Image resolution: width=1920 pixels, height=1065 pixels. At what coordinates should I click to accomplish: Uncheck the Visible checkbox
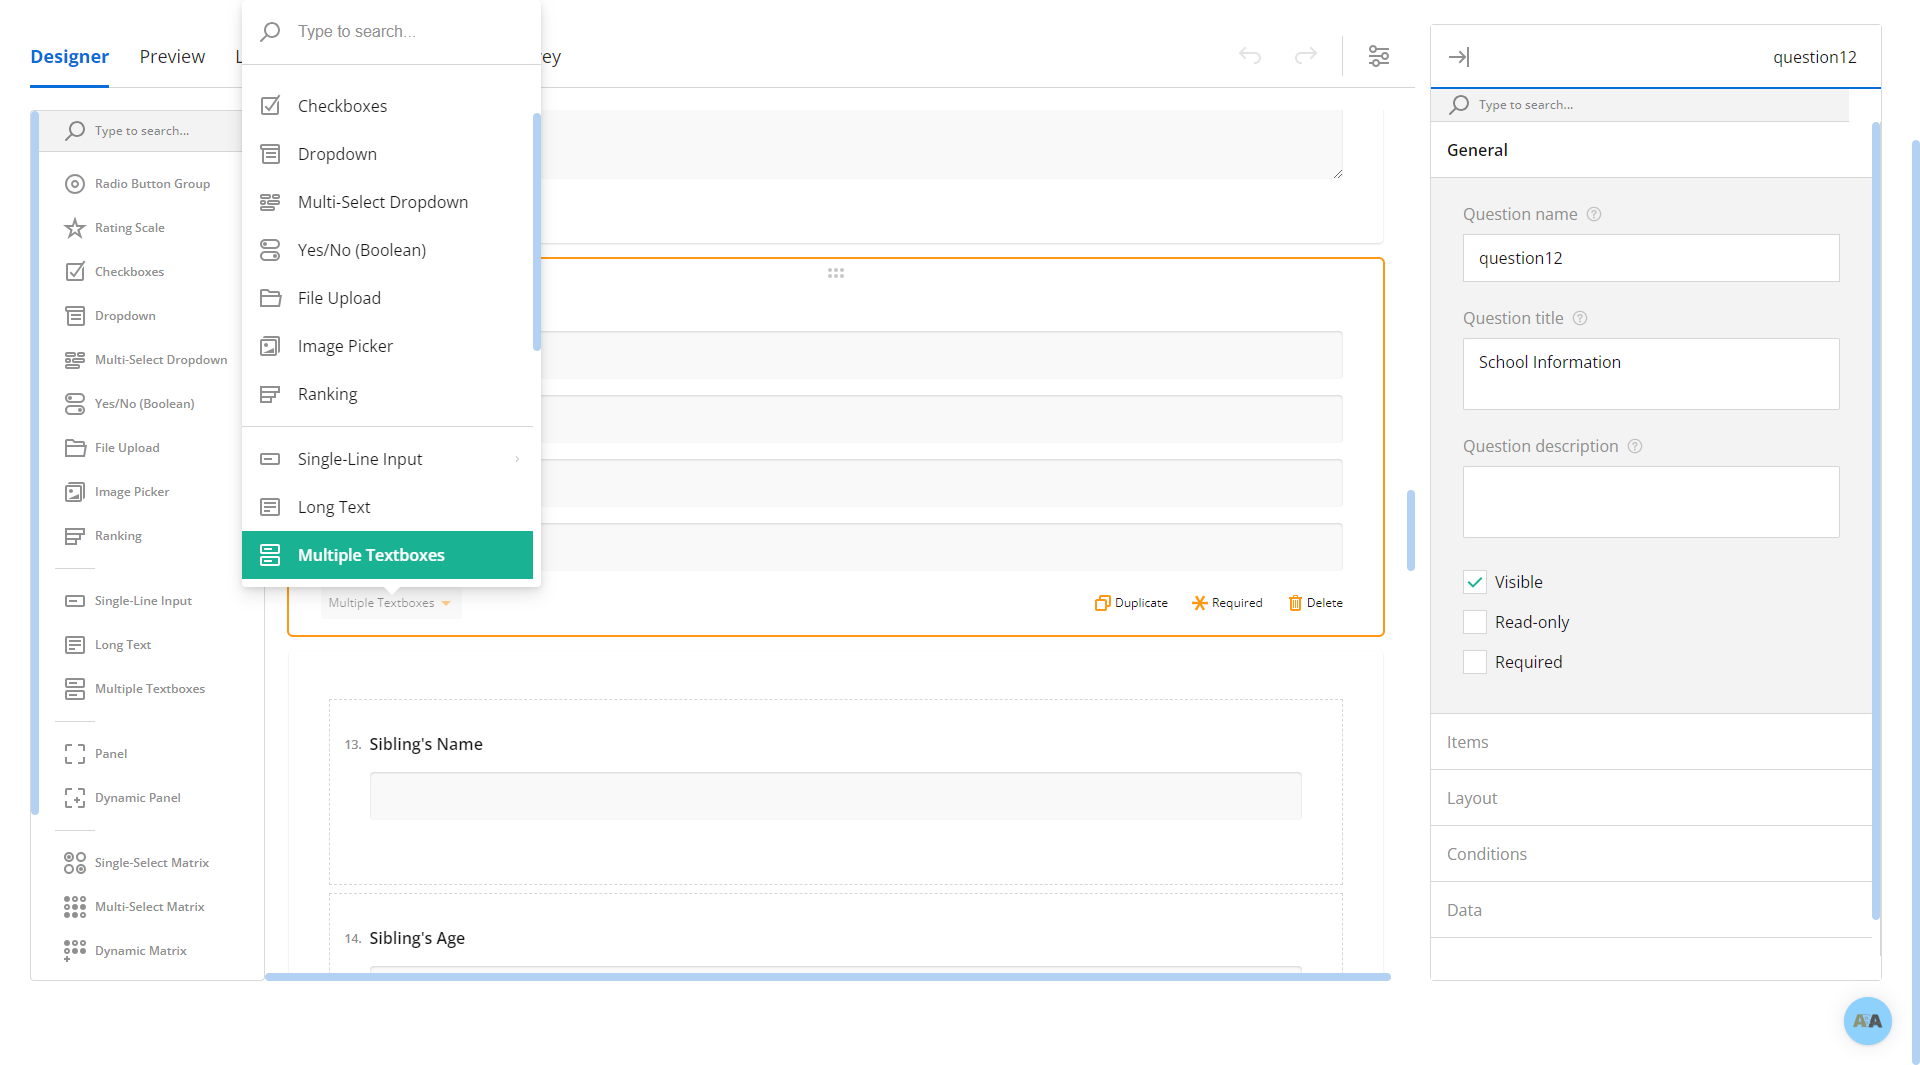tap(1475, 582)
